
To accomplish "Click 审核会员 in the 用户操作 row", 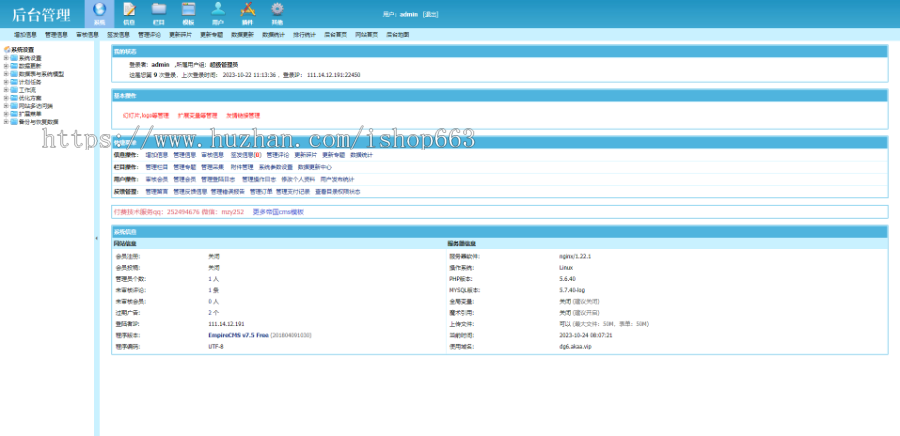I will [157, 180].
